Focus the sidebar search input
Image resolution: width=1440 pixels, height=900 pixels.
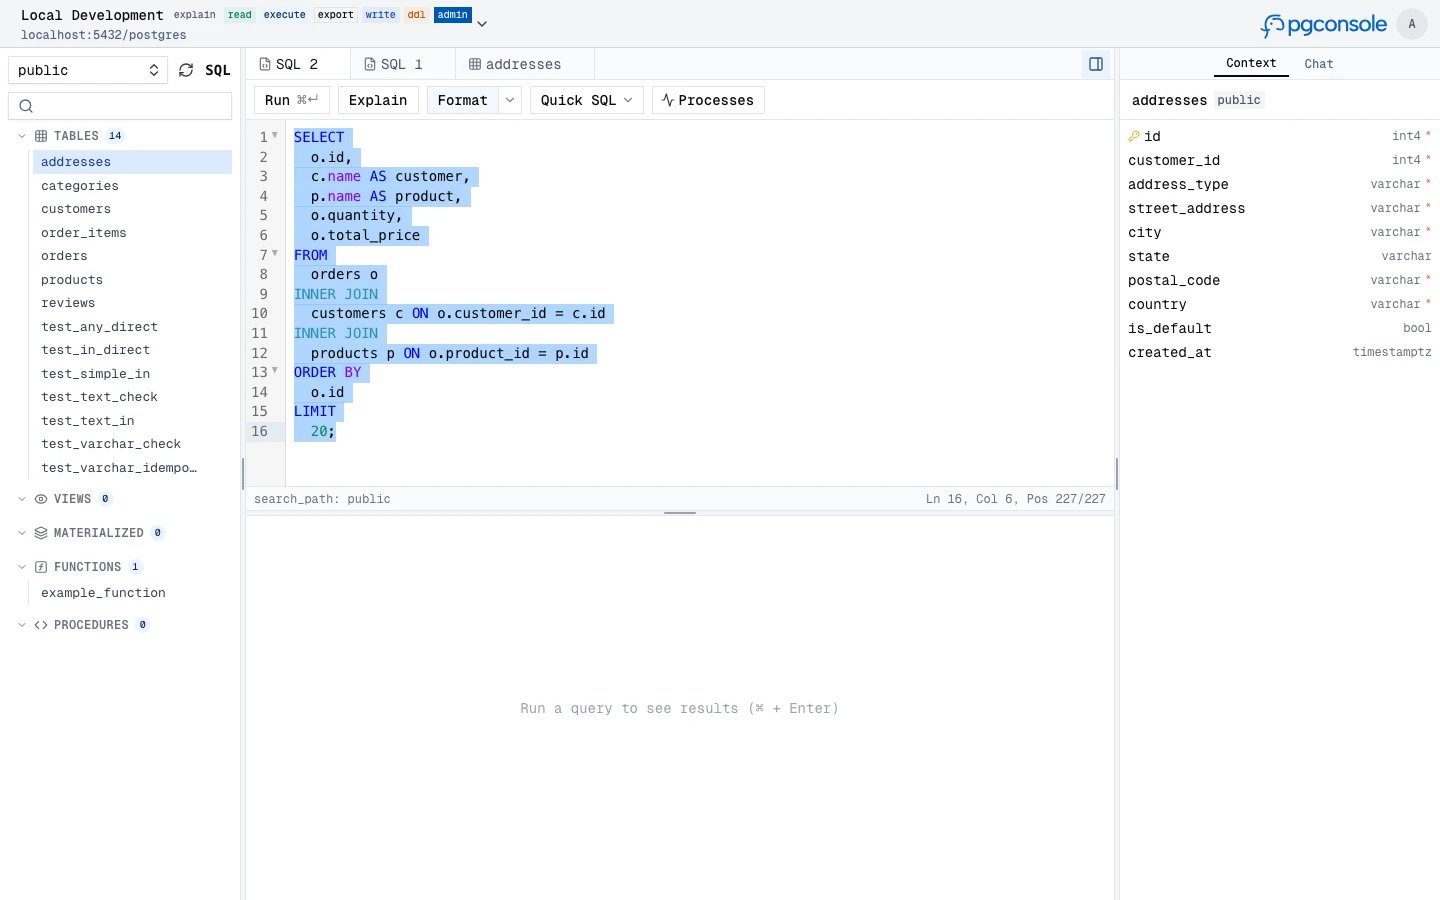[x=120, y=106]
